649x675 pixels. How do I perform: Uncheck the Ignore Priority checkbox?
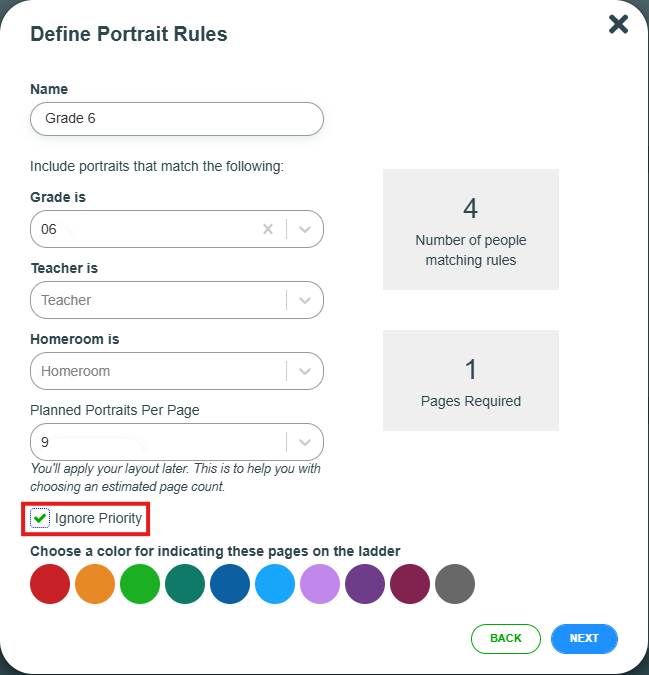(x=41, y=518)
